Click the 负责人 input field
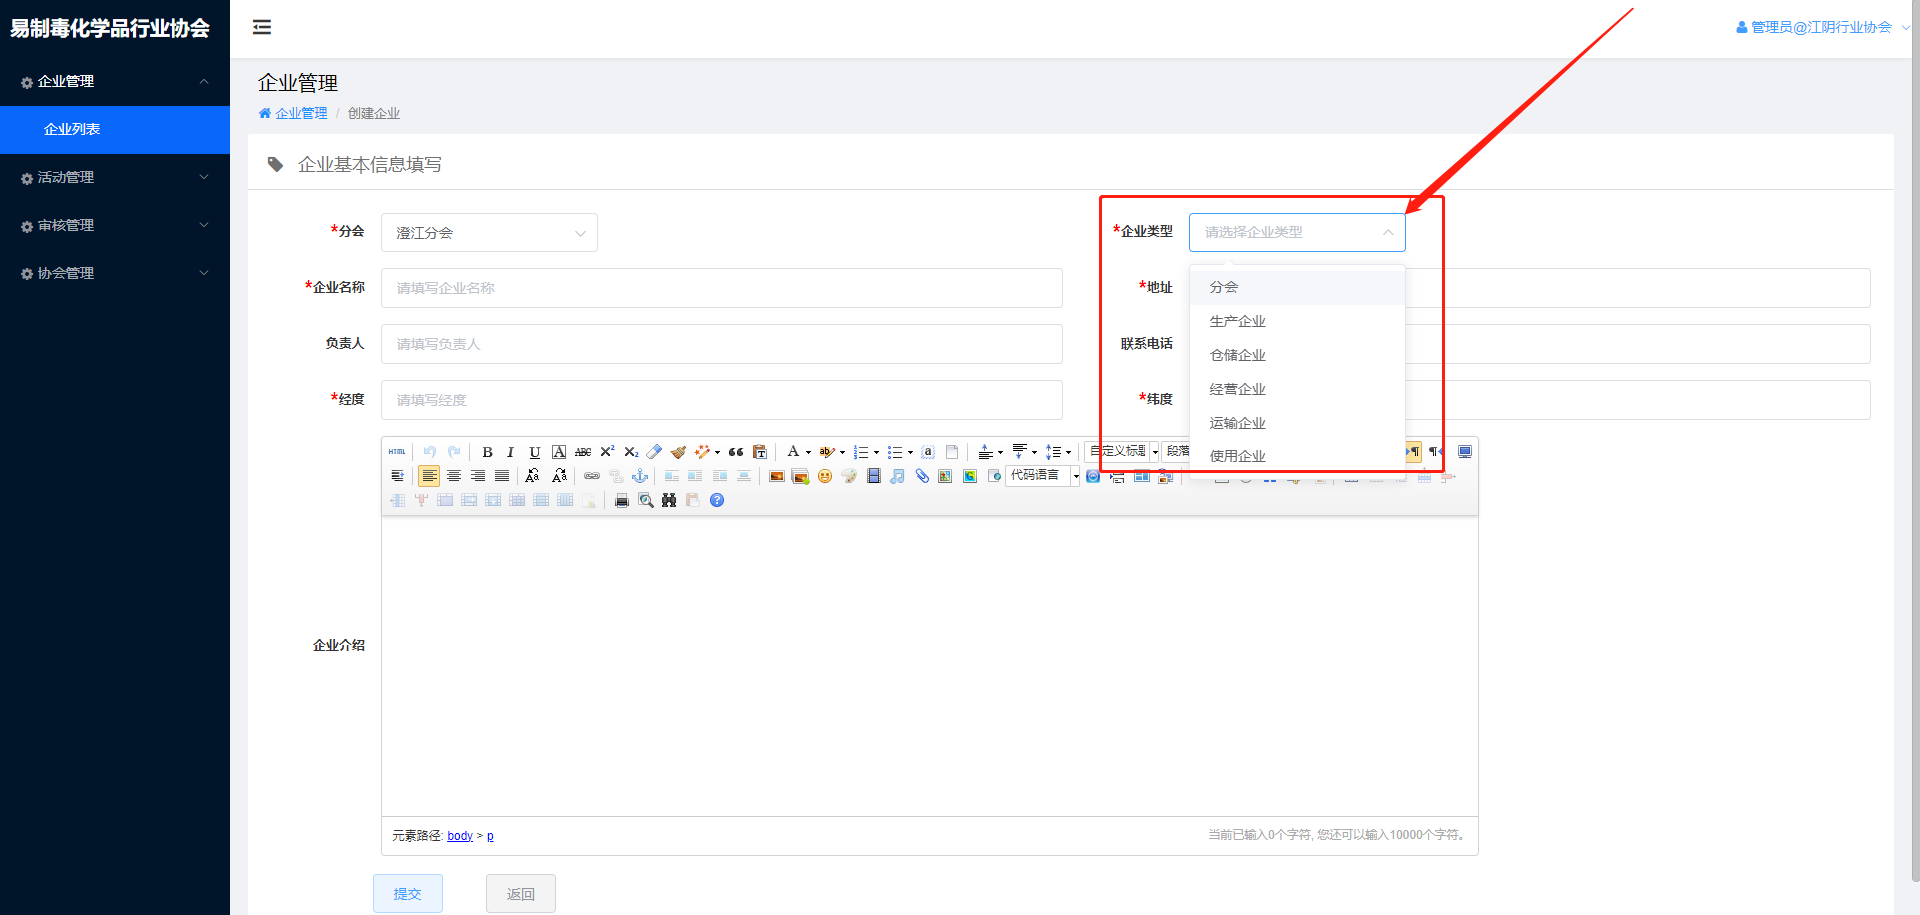The width and height of the screenshot is (1920, 915). tap(722, 344)
